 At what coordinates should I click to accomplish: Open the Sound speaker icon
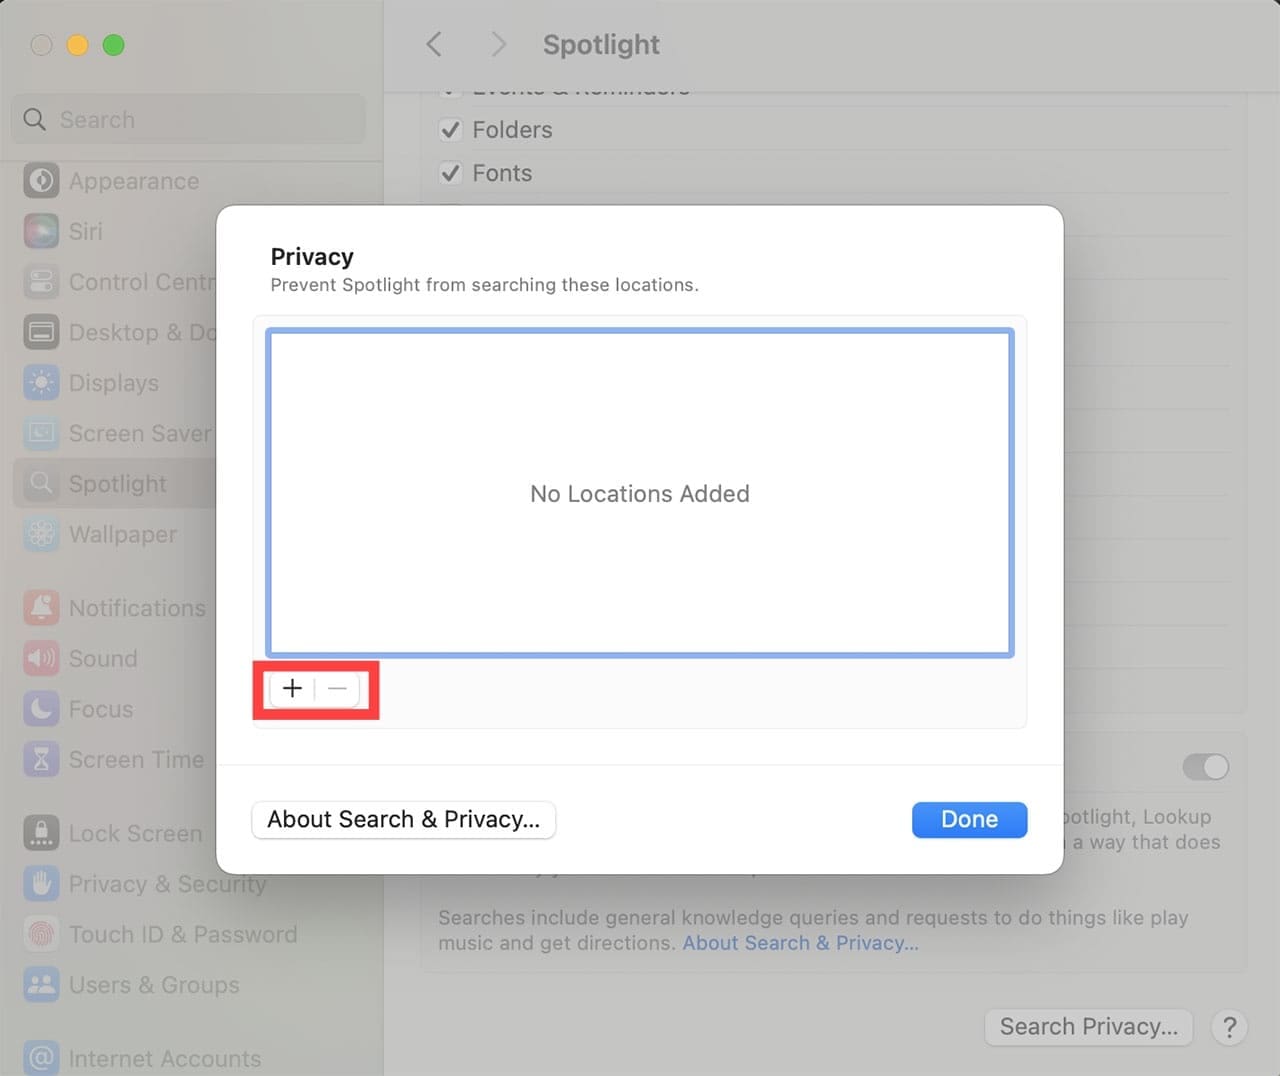coord(41,658)
